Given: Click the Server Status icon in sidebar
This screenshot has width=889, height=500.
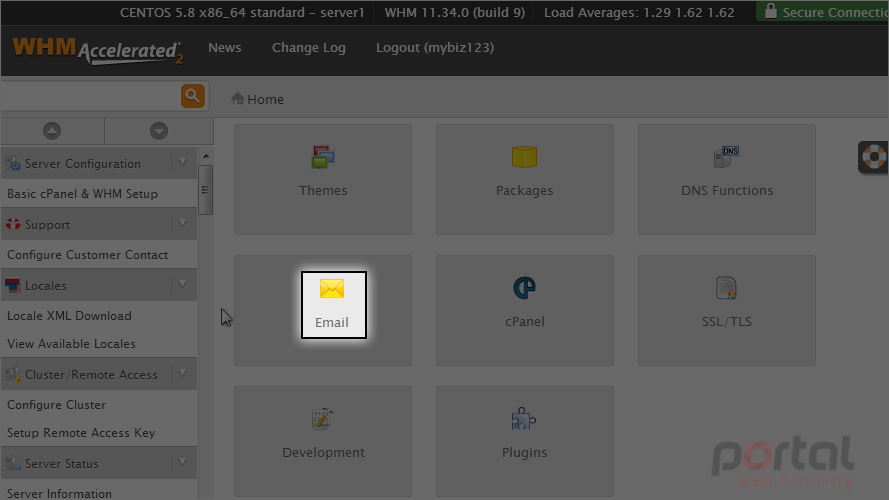Looking at the screenshot, I should [x=12, y=463].
